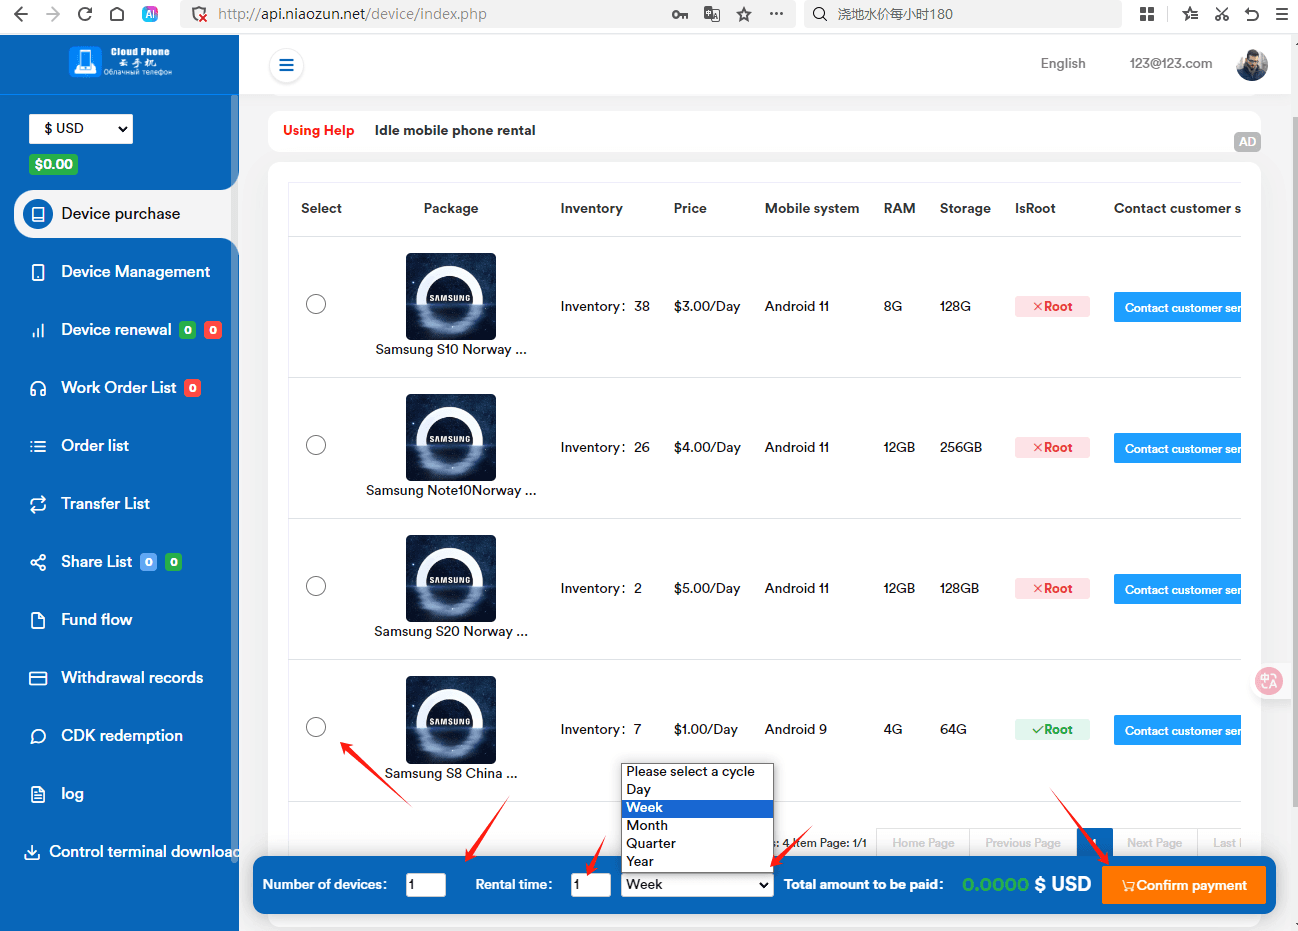Screen dimensions: 1298x931
Task: Select the Samsung Note10 Norway radio button
Action: pos(316,445)
